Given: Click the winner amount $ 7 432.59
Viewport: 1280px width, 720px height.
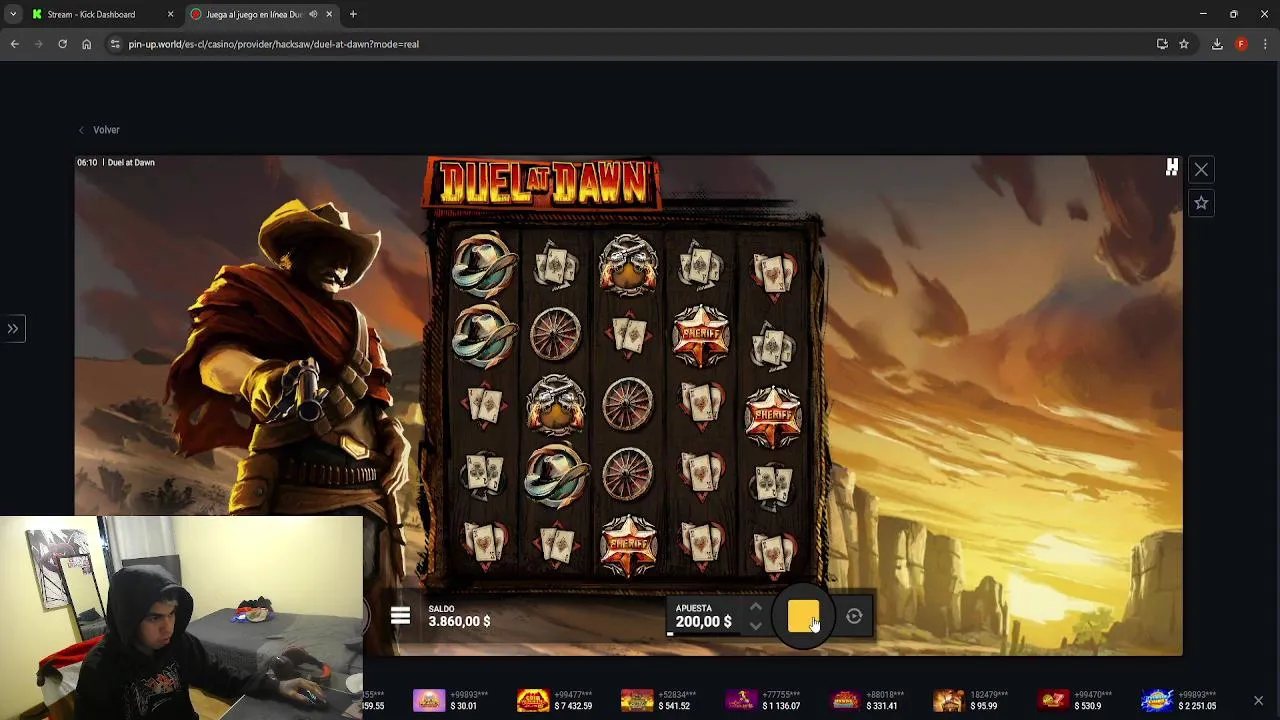Looking at the screenshot, I should (x=573, y=706).
